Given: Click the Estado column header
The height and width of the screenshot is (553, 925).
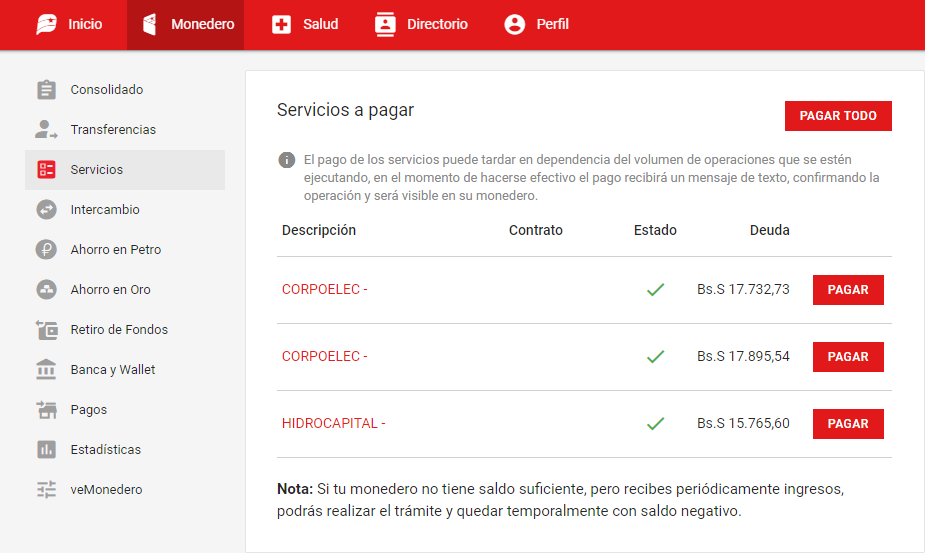Looking at the screenshot, I should (x=655, y=230).
